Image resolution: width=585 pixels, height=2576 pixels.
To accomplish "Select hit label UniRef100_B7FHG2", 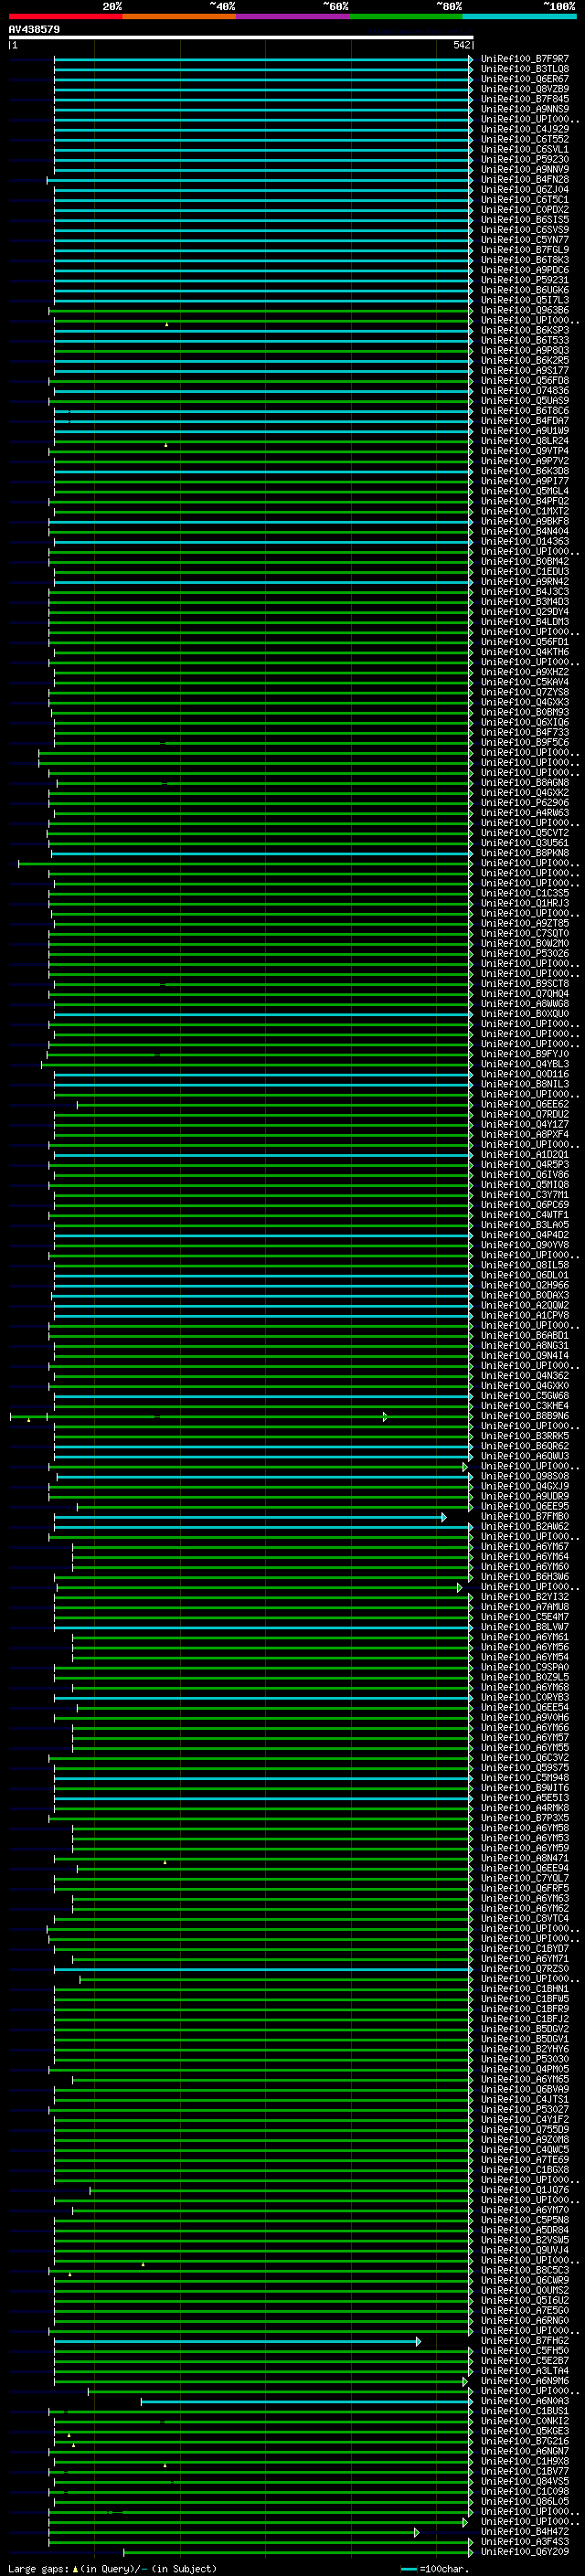I will tap(525, 2341).
